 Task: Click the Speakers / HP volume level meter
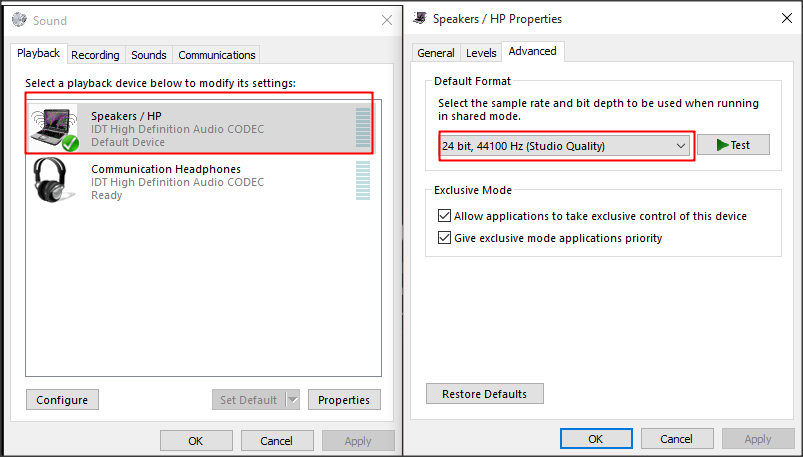pyautogui.click(x=363, y=128)
